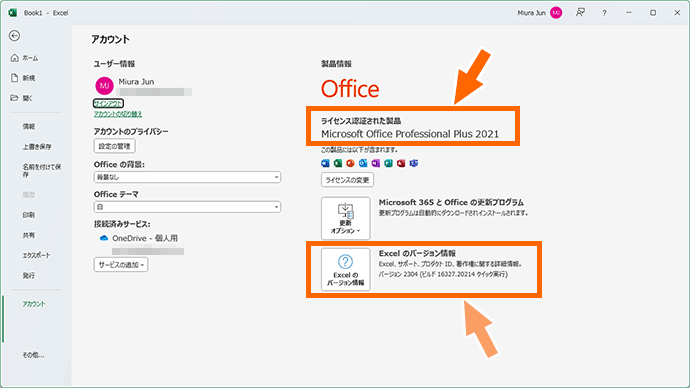This screenshot has height=388, width=690.
Task: Click アカウントの切り替え (Switch account) link
Action: (118, 114)
